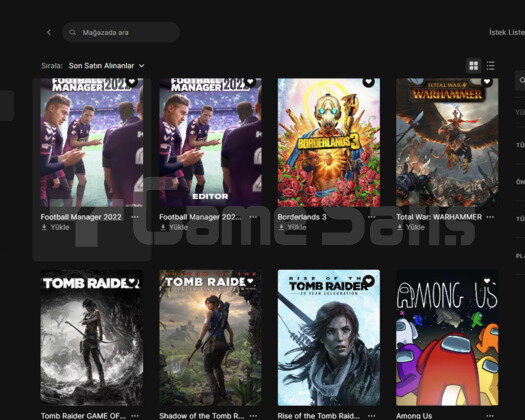Click Yükle under Borderlands 3
Viewport: 525px width, 420px height.
[292, 227]
